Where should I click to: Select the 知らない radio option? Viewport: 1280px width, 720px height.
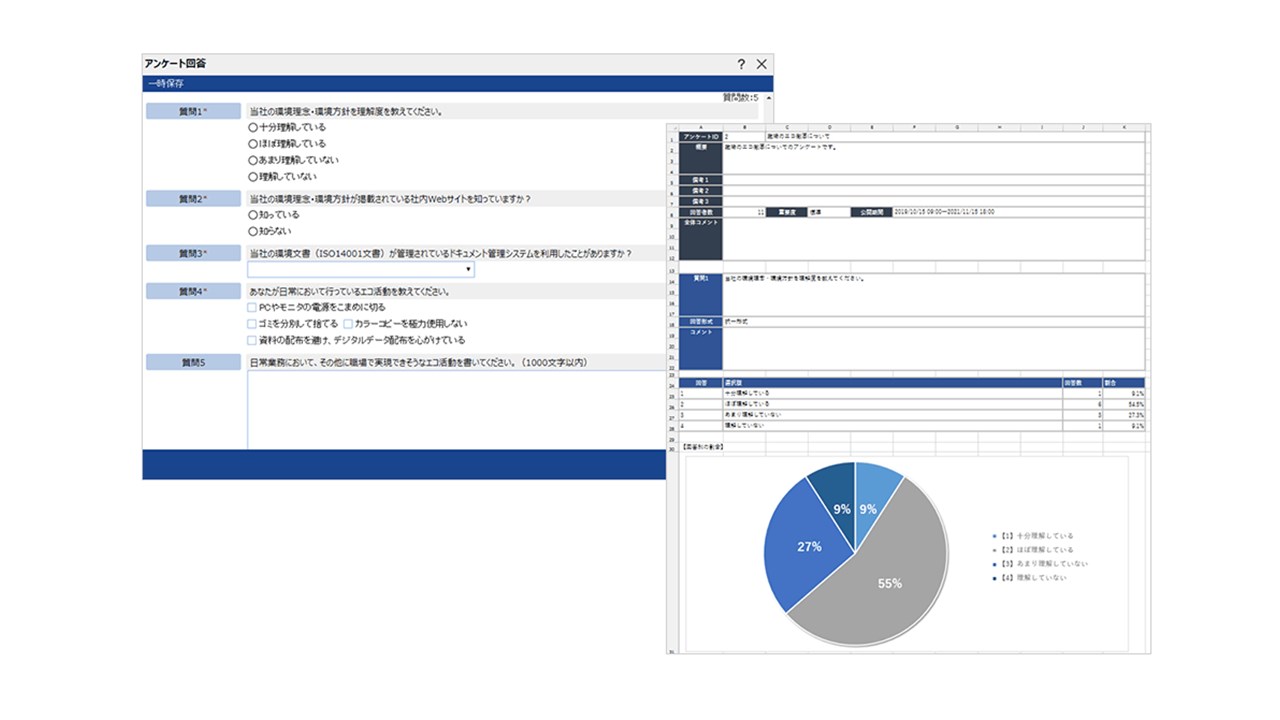pos(253,231)
